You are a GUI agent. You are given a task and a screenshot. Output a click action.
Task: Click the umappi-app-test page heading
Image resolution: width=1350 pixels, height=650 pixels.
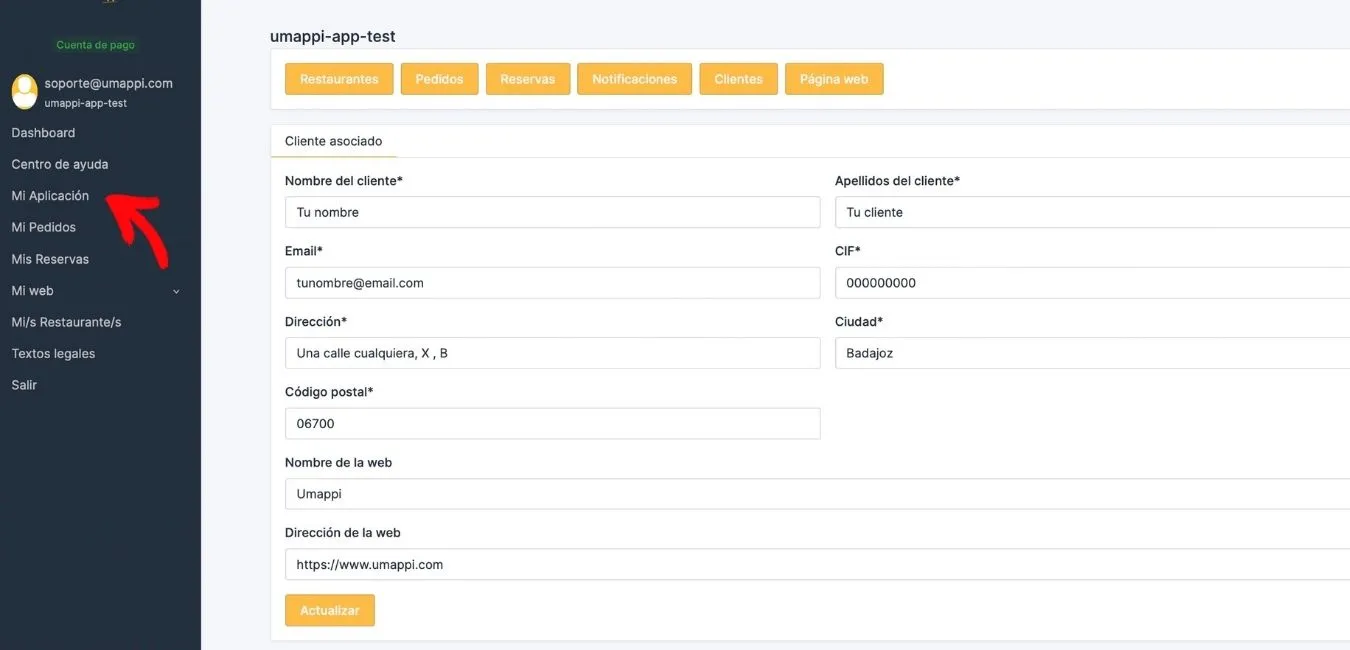(x=333, y=36)
